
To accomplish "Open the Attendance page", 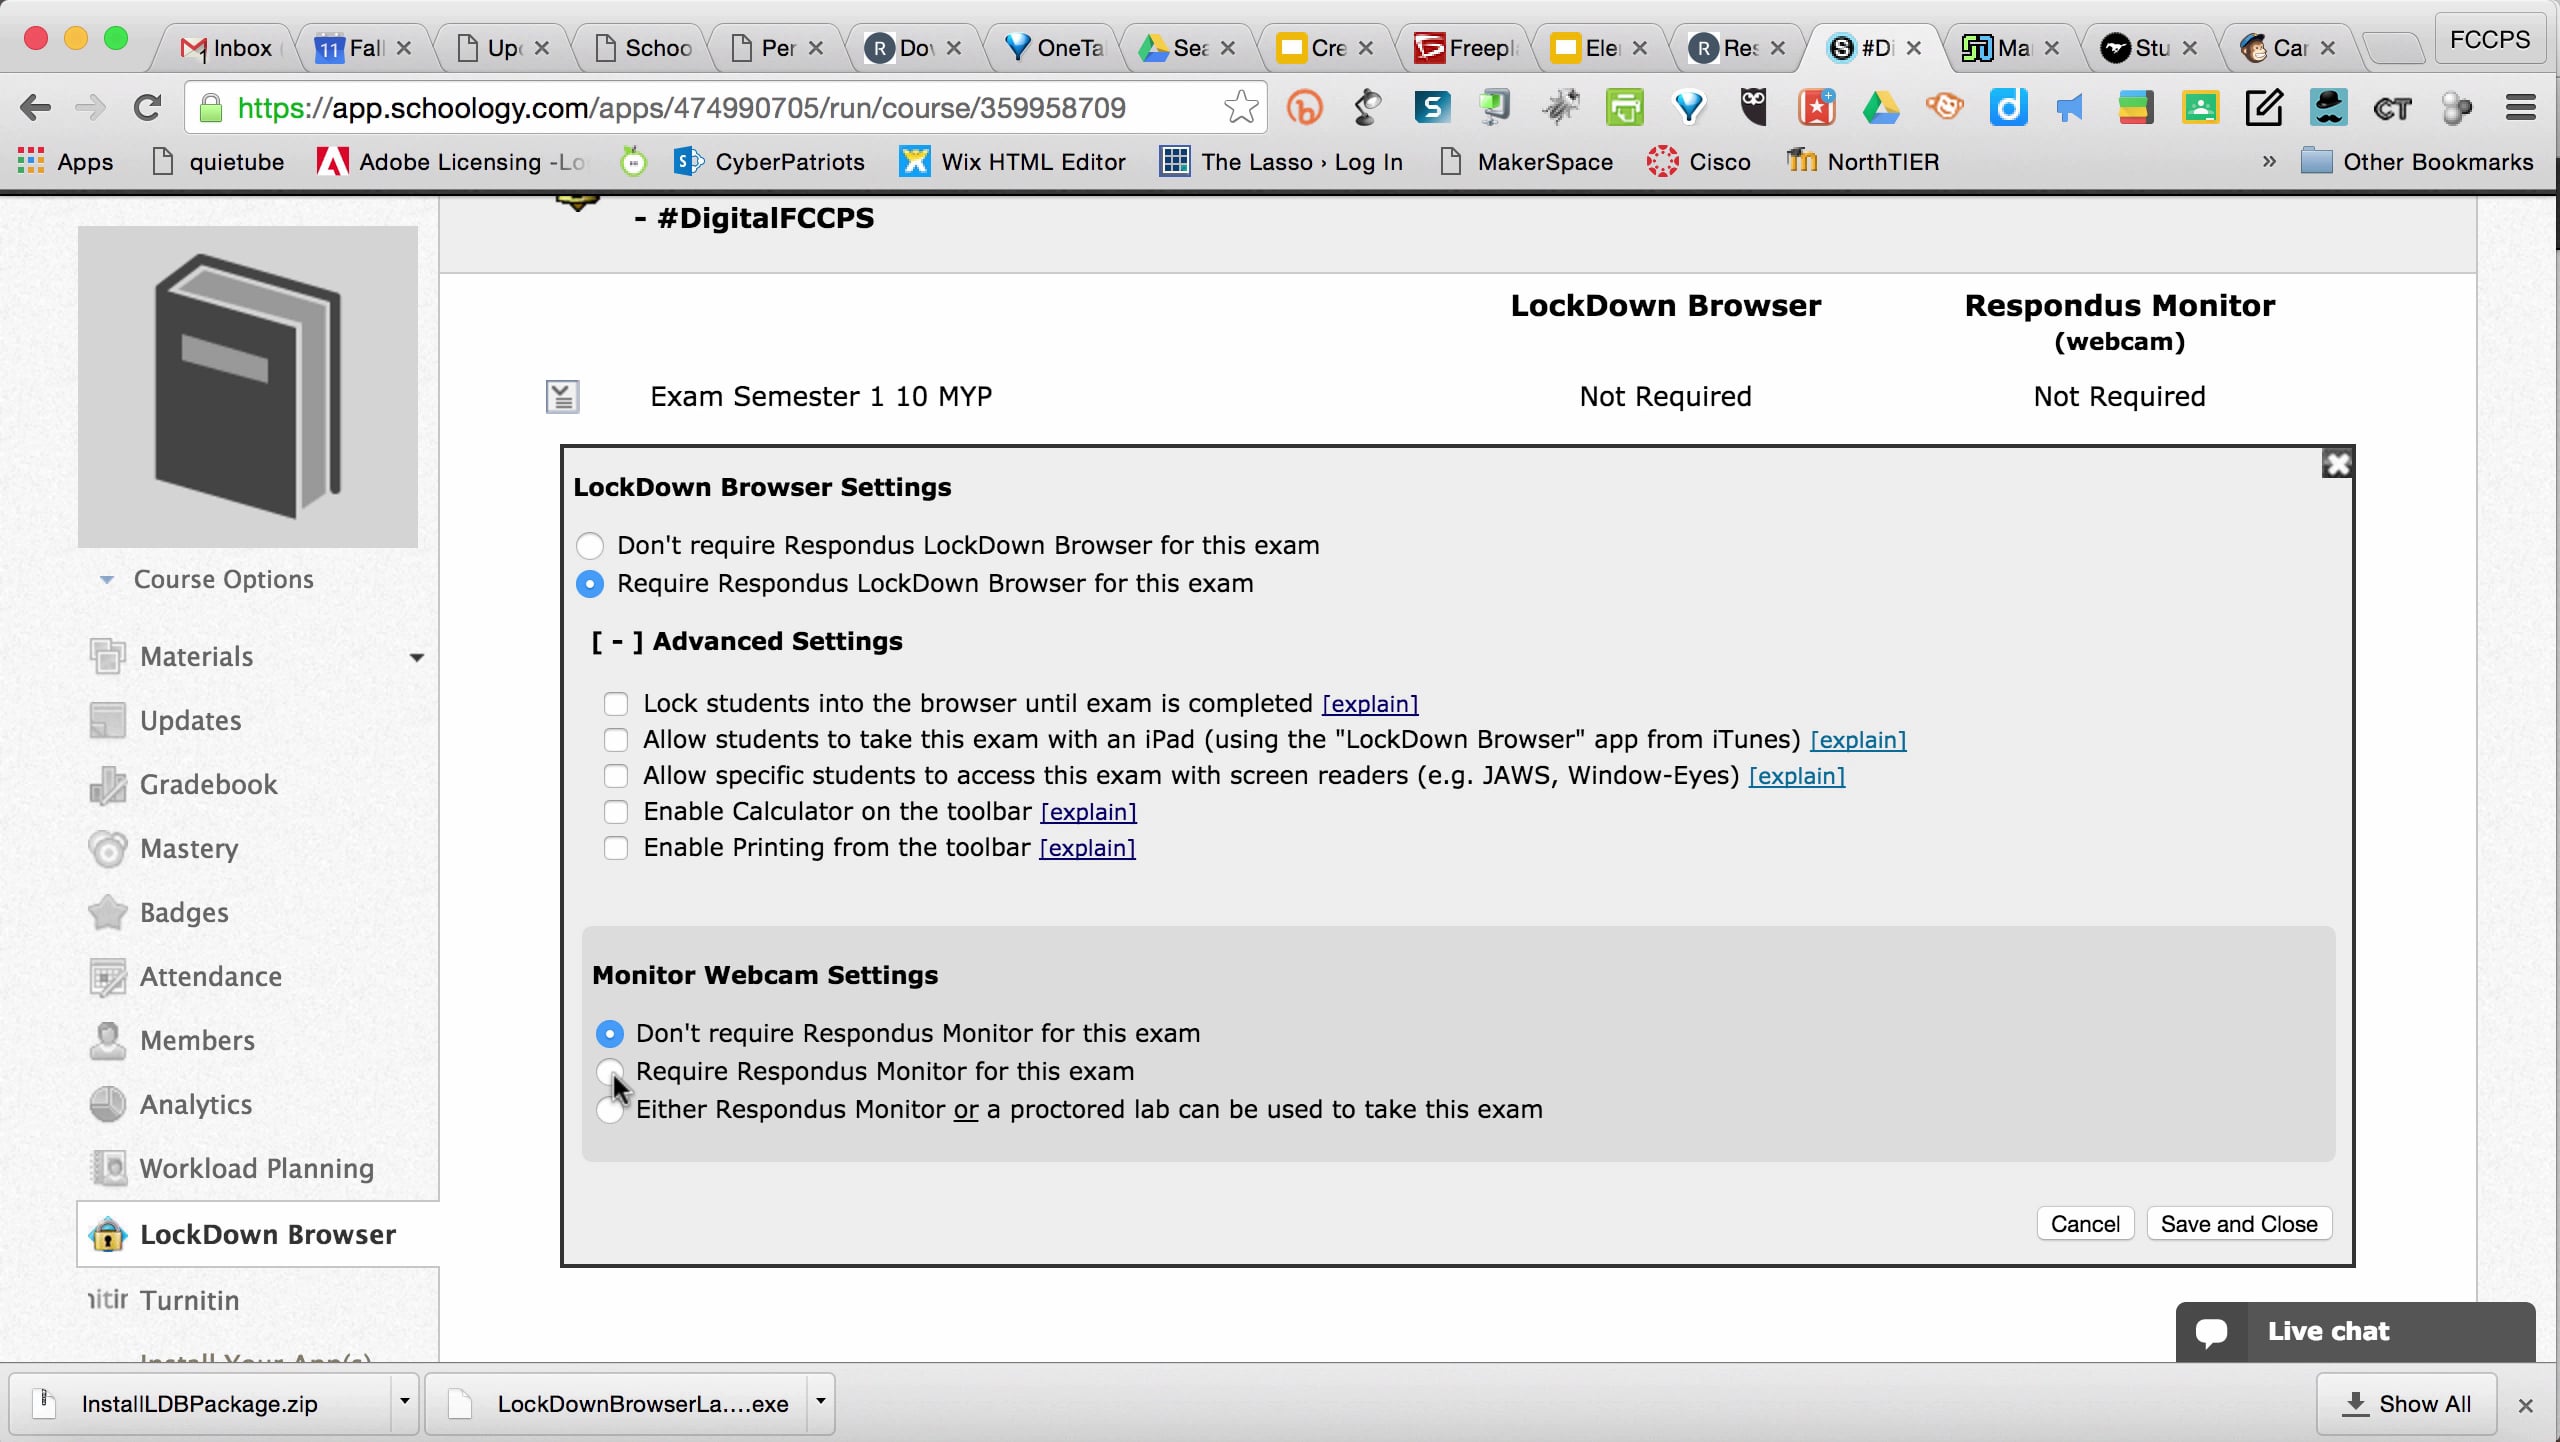I will pyautogui.click(x=210, y=976).
